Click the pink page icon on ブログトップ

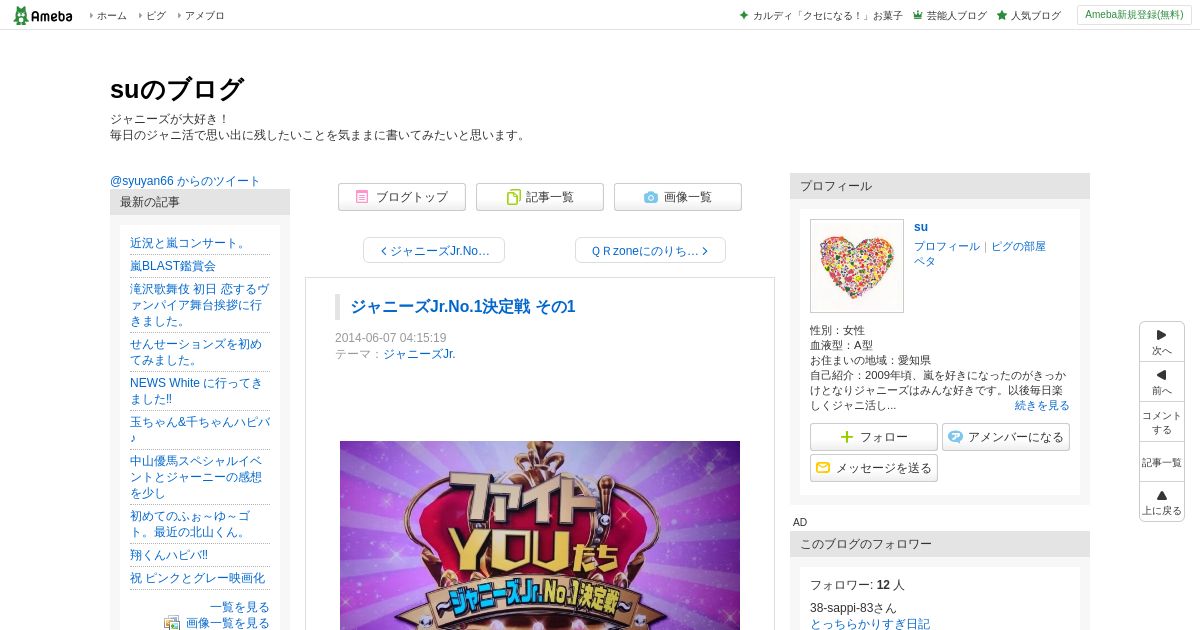click(x=362, y=197)
